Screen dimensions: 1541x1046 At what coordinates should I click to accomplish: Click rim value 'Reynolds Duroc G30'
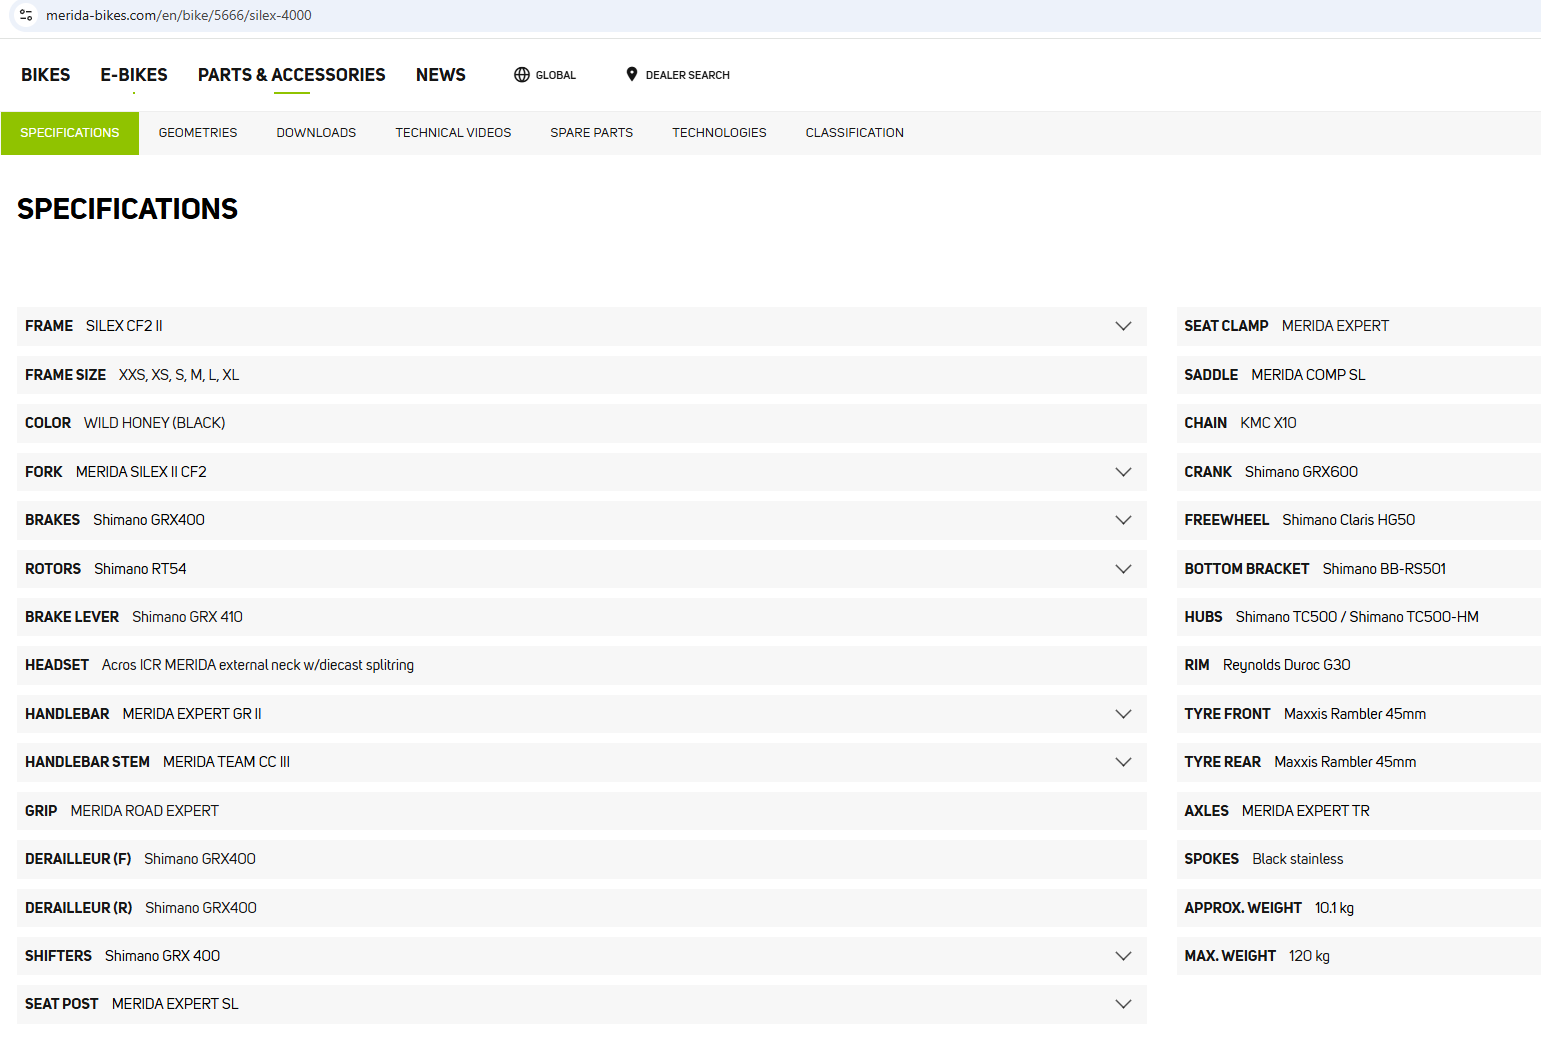[1287, 665]
